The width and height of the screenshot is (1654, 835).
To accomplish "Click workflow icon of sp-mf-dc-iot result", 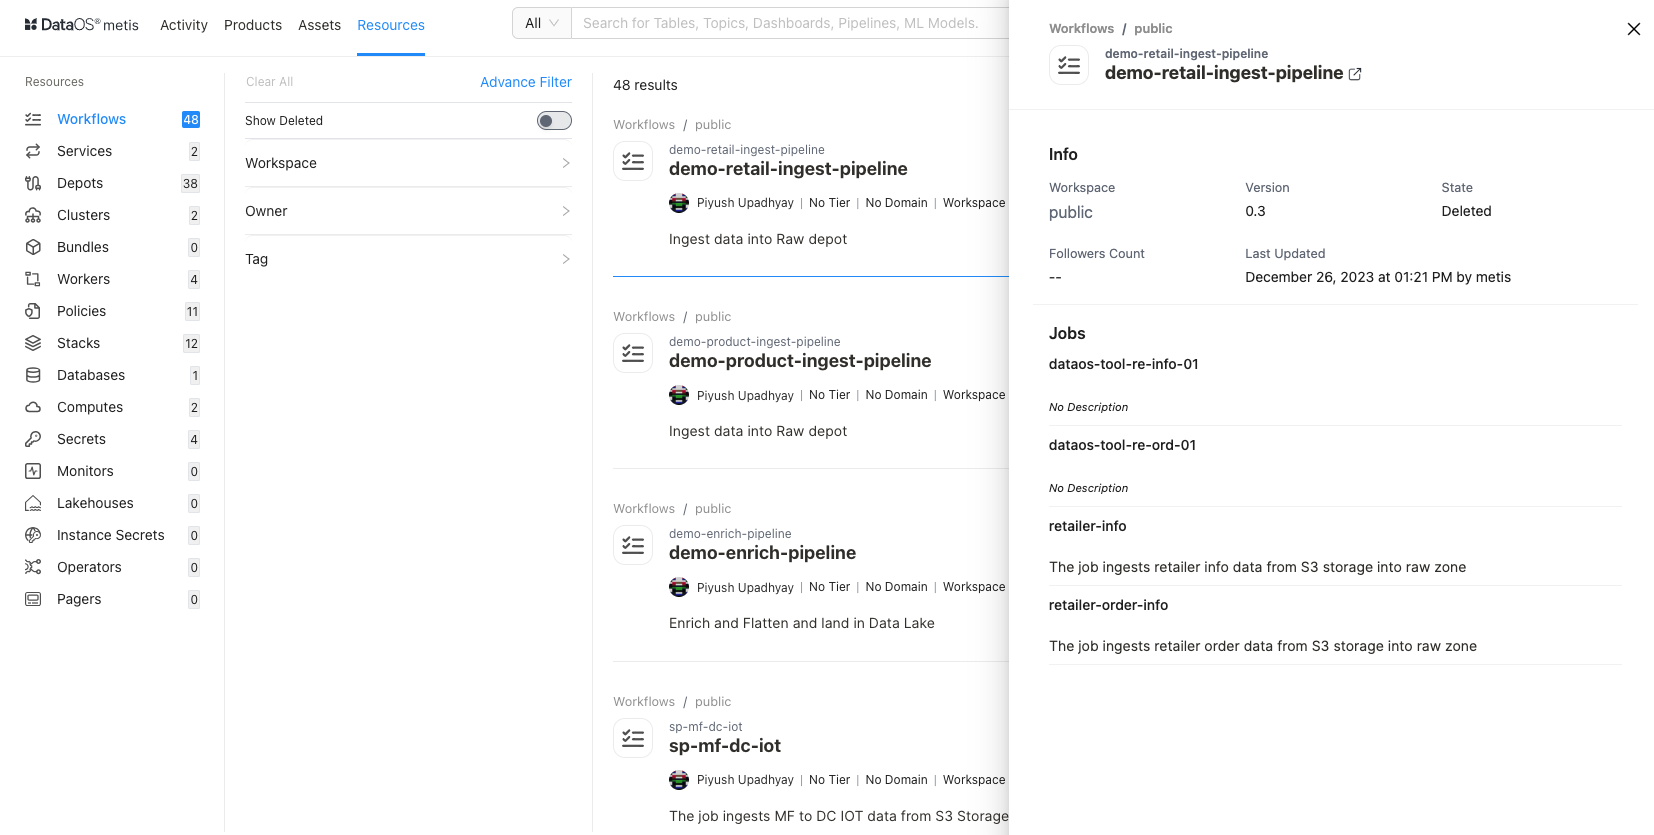I will 633,738.
